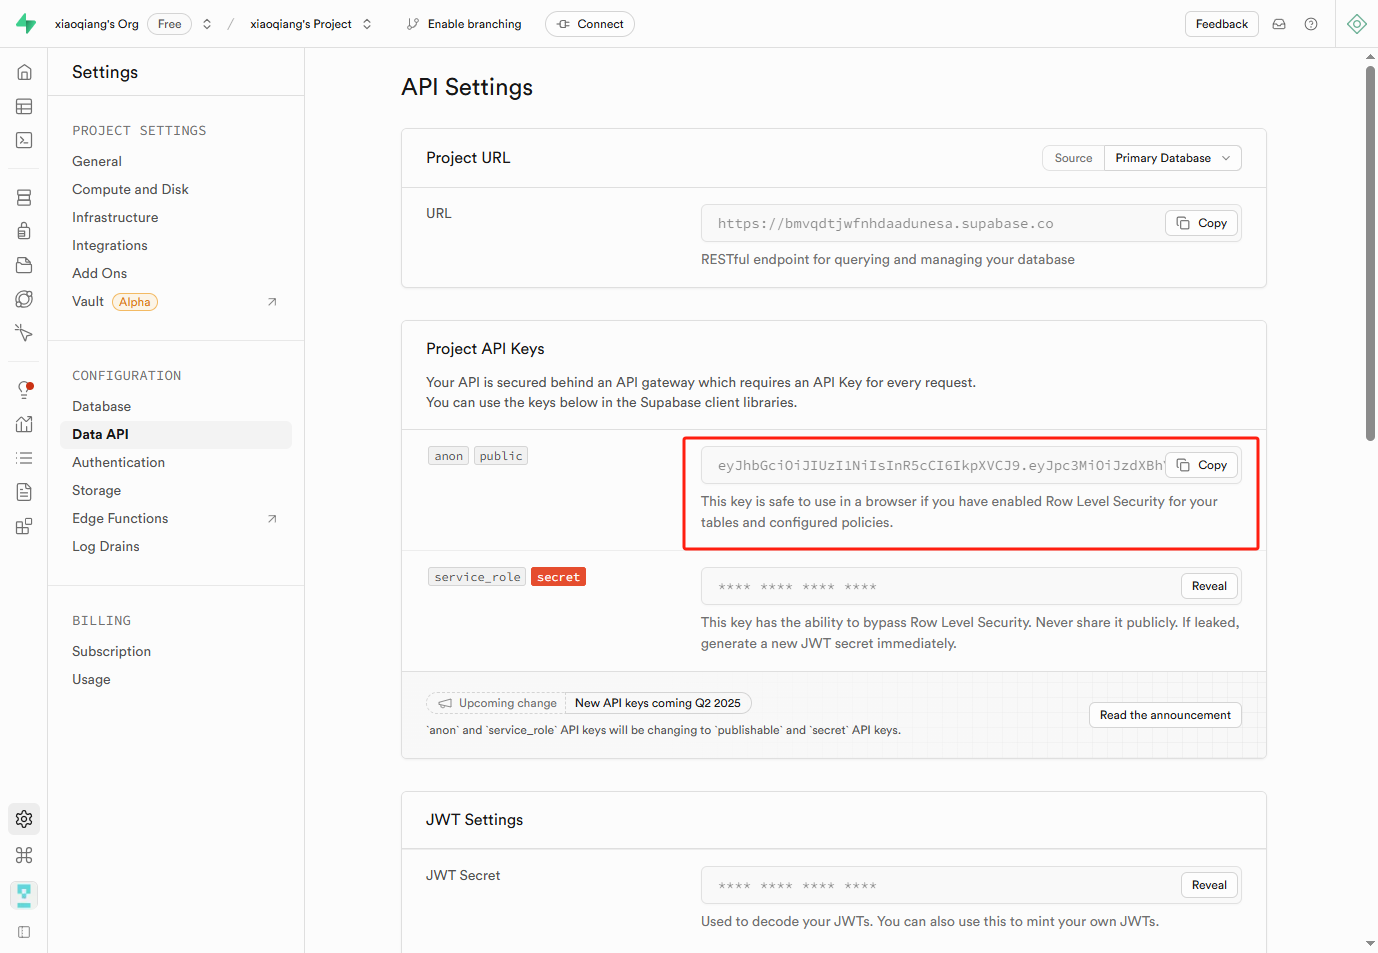1378x953 pixels.
Task: Open Log Drains configuration
Action: [x=106, y=546]
